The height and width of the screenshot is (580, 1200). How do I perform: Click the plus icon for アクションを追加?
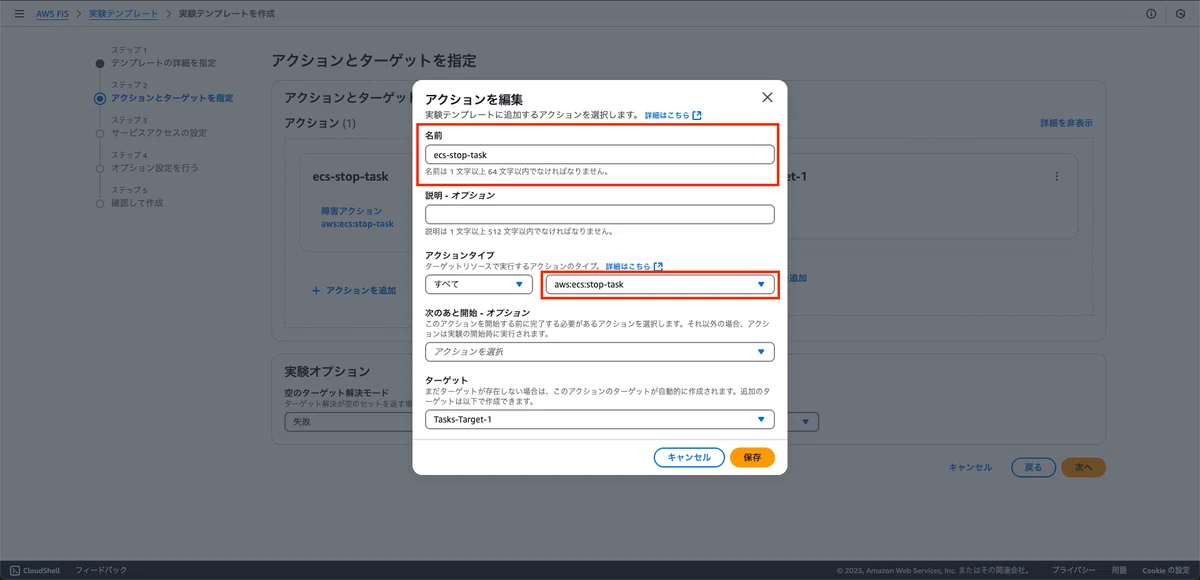pyautogui.click(x=316, y=290)
